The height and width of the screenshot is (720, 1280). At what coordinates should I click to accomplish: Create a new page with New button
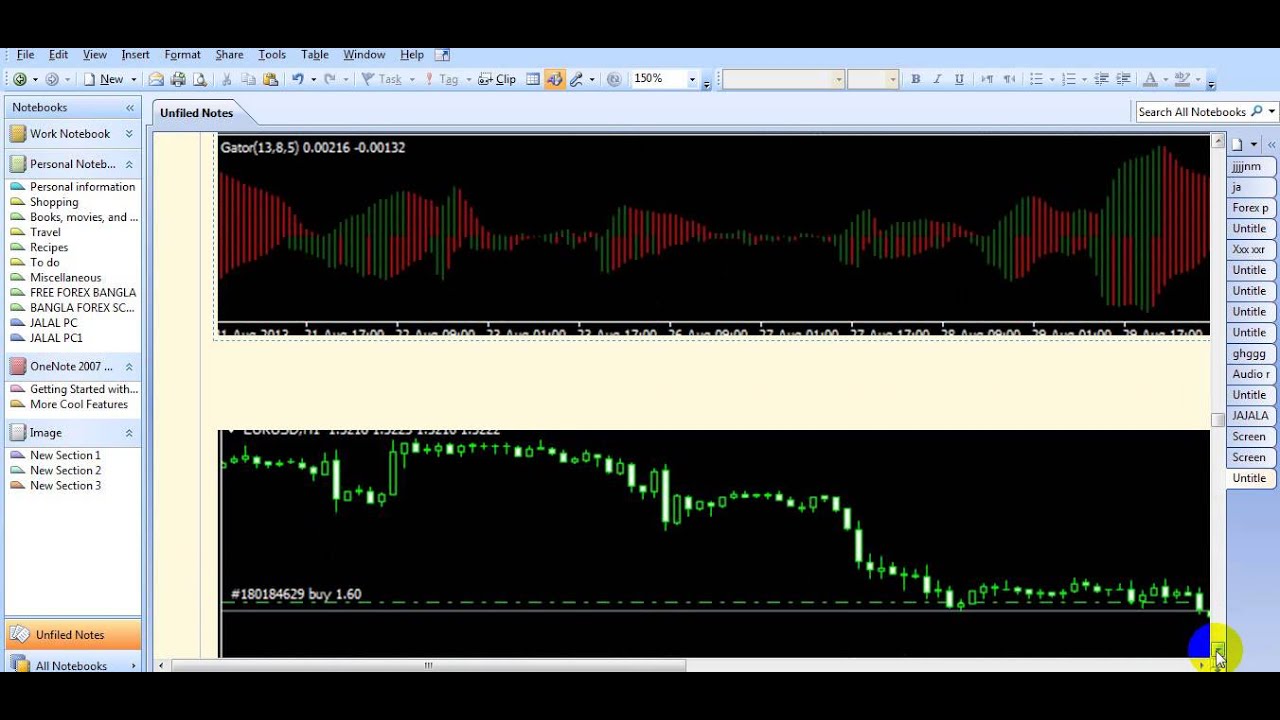(x=104, y=79)
